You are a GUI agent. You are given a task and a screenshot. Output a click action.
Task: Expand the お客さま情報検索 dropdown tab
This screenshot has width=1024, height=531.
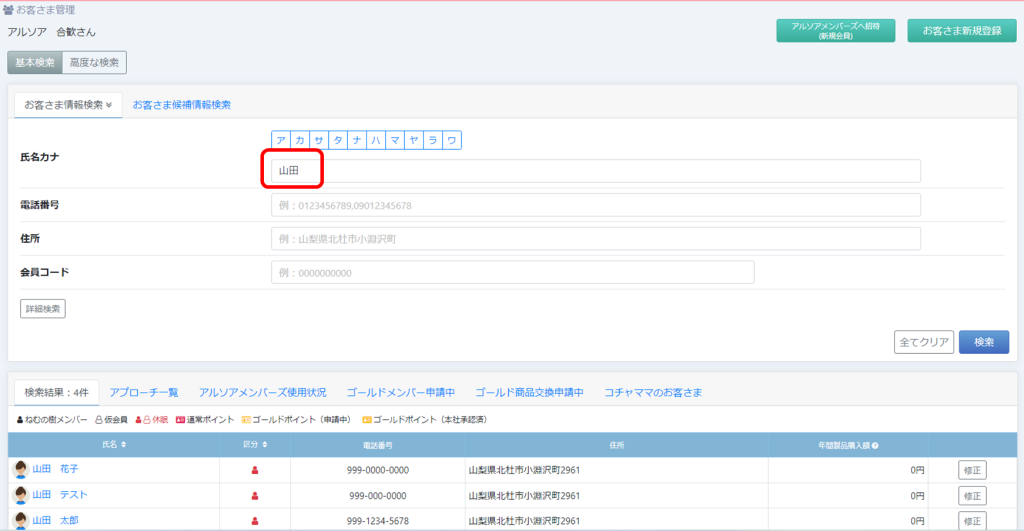tap(67, 104)
